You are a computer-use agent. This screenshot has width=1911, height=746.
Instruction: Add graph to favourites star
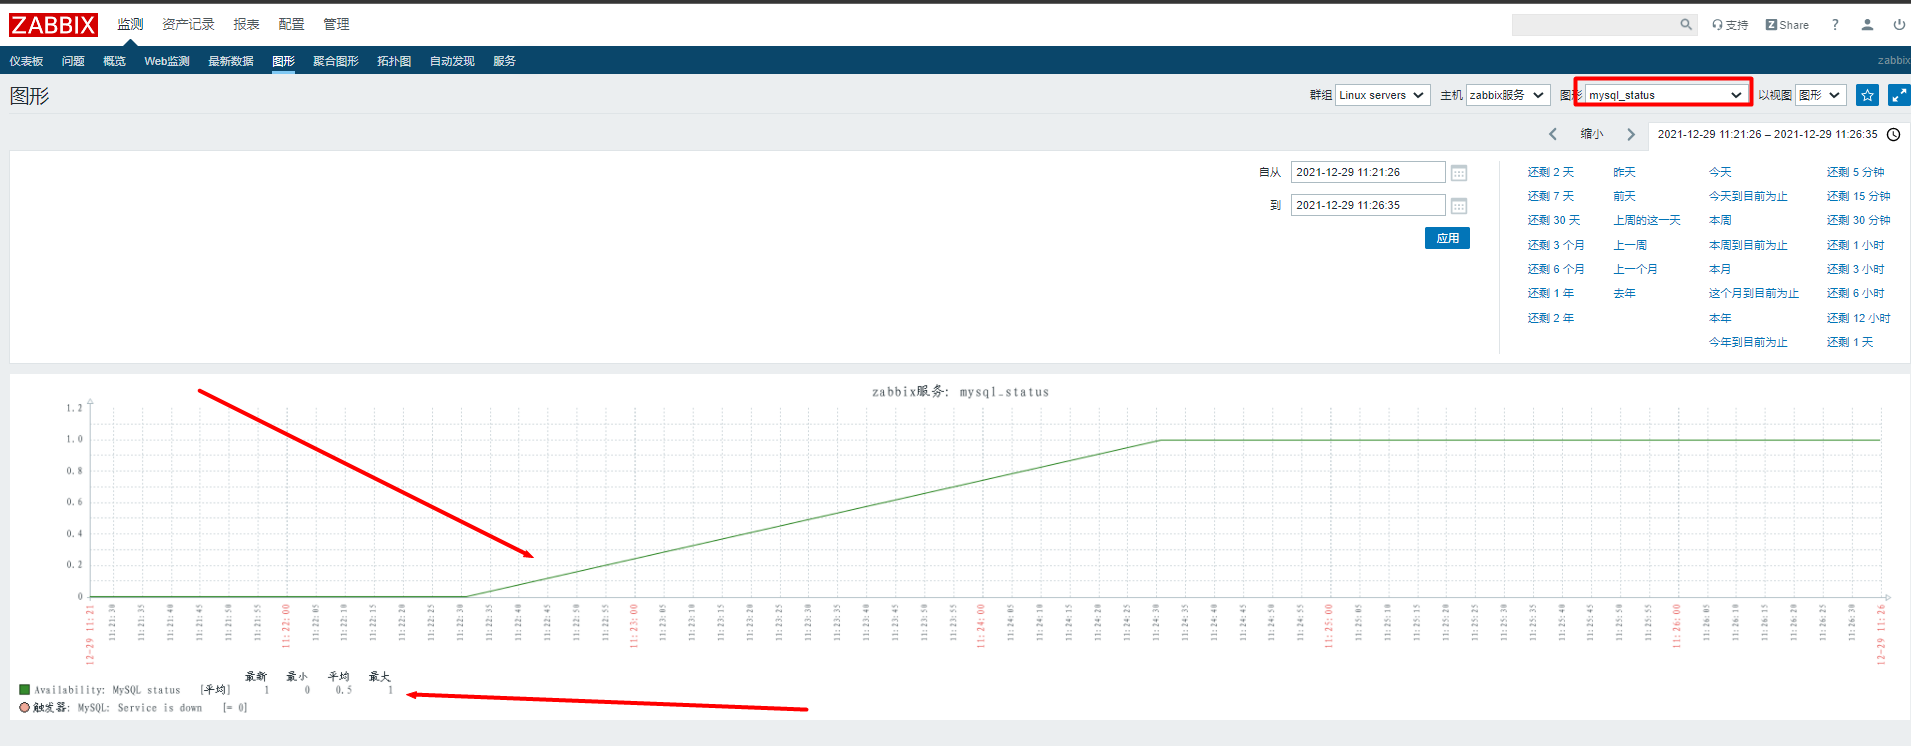pyautogui.click(x=1867, y=95)
